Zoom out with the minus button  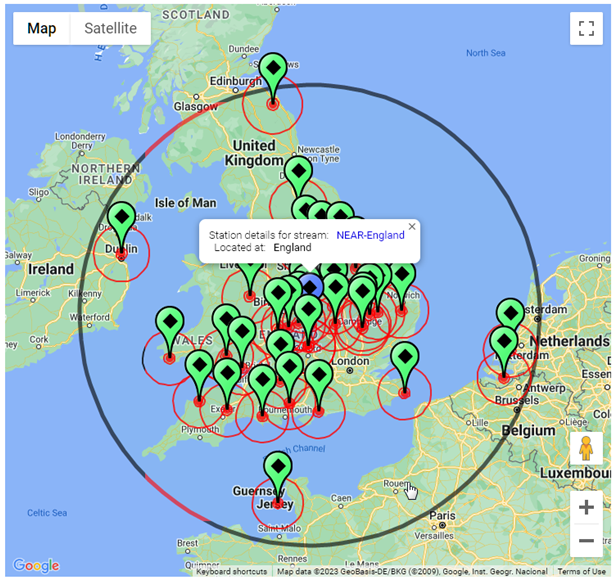tap(586, 541)
